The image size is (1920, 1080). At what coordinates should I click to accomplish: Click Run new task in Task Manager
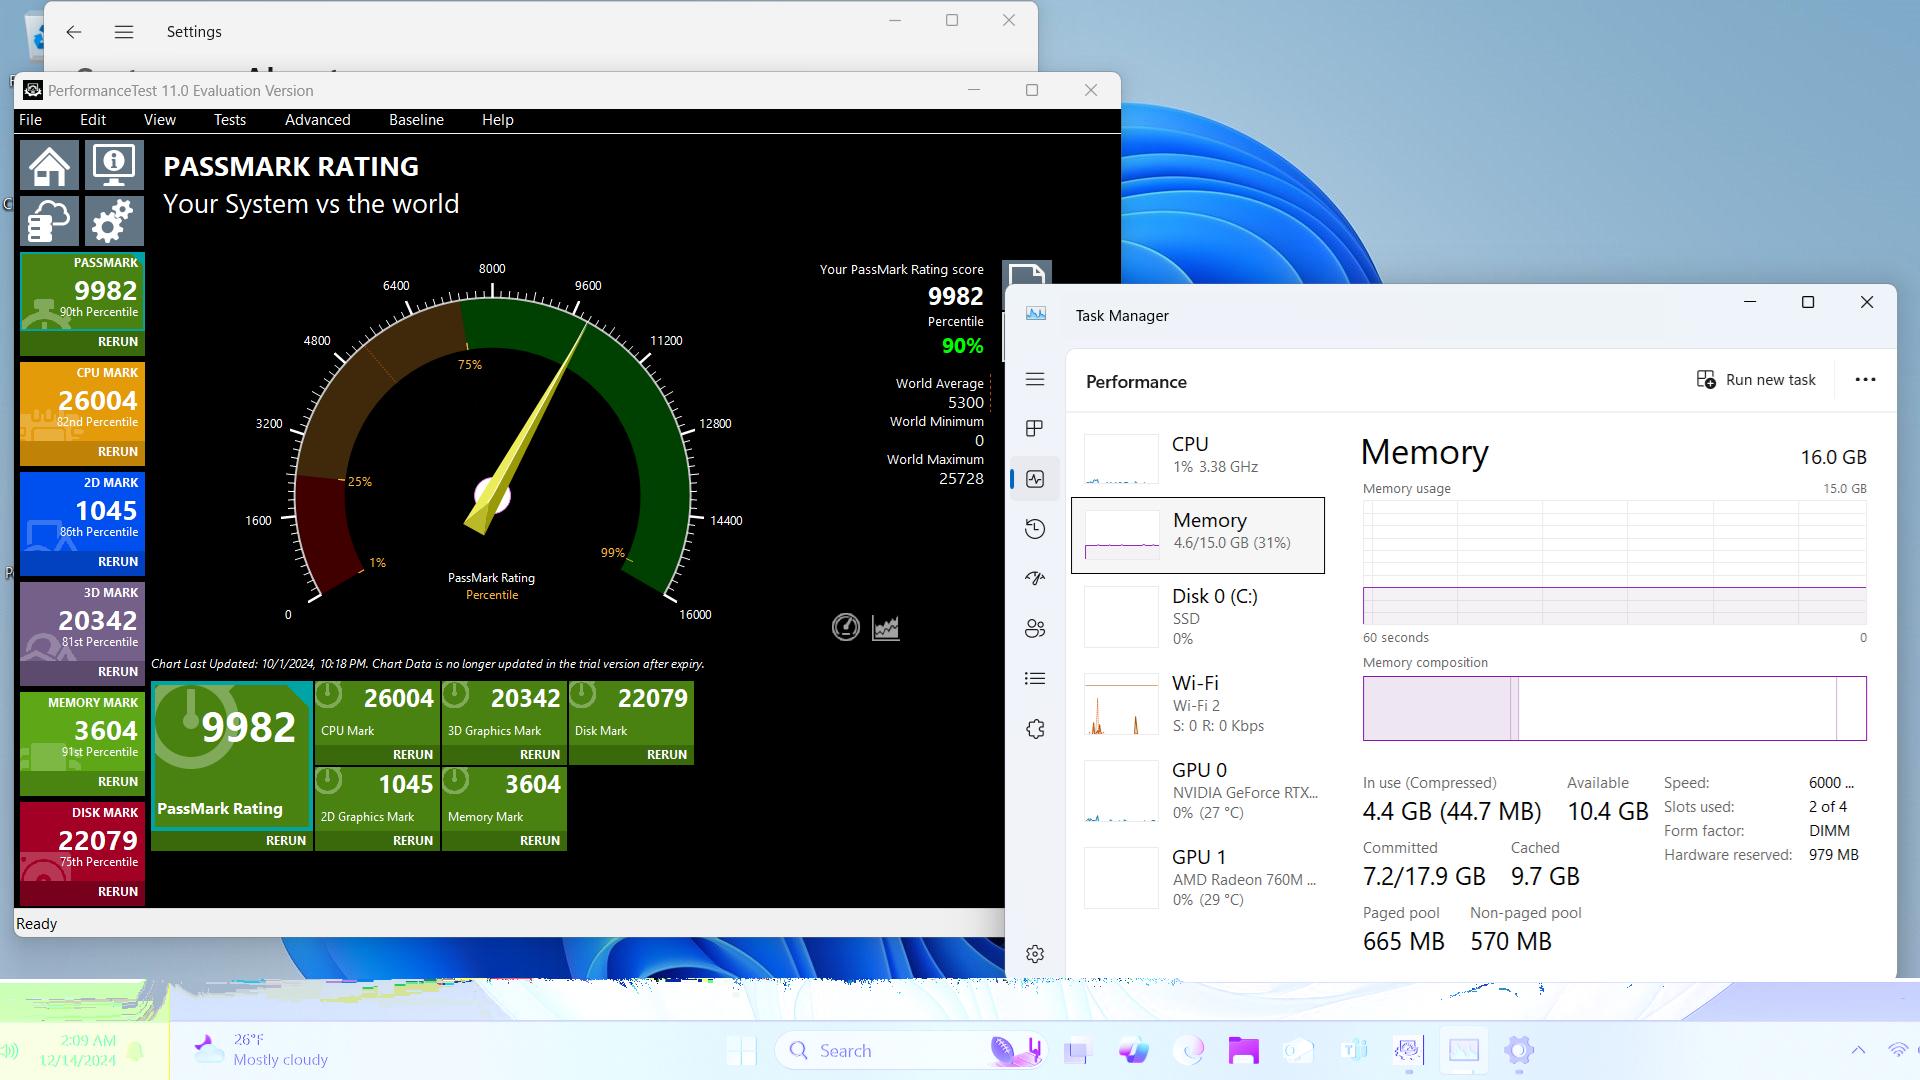click(x=1757, y=380)
